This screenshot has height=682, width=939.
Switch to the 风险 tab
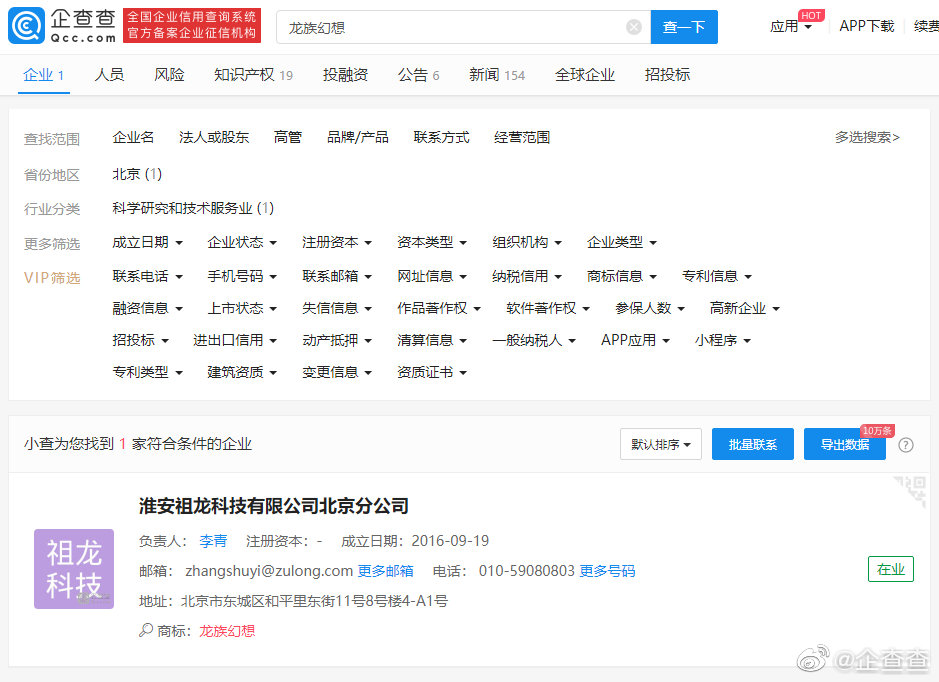[169, 75]
